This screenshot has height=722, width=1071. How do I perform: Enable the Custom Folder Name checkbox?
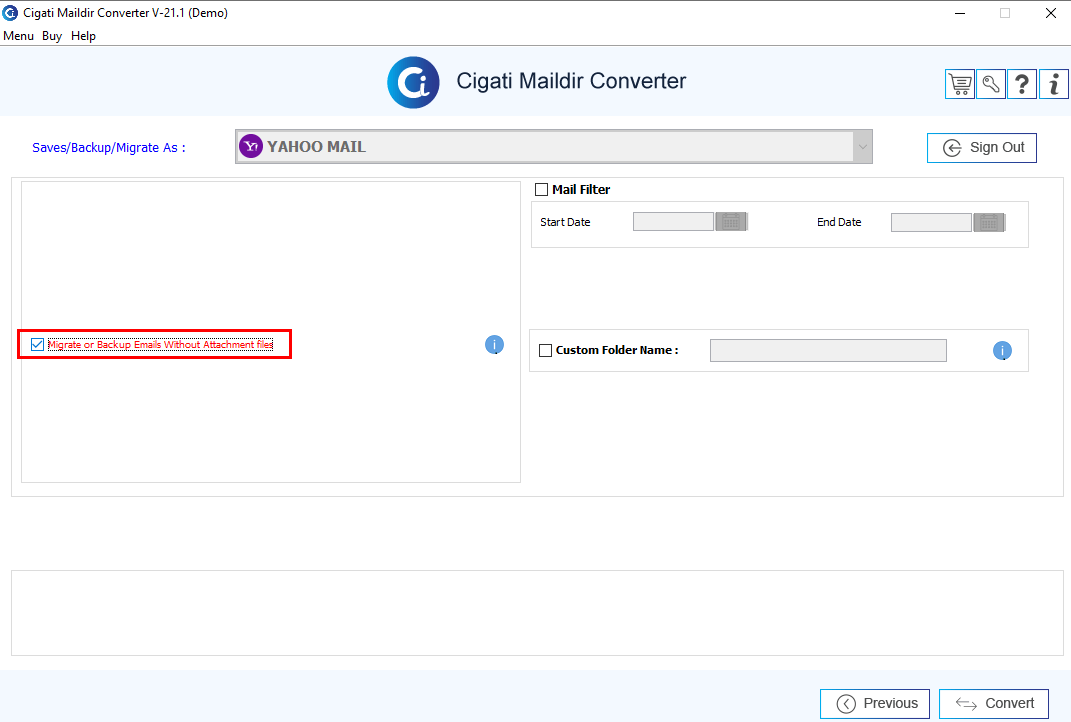[546, 350]
